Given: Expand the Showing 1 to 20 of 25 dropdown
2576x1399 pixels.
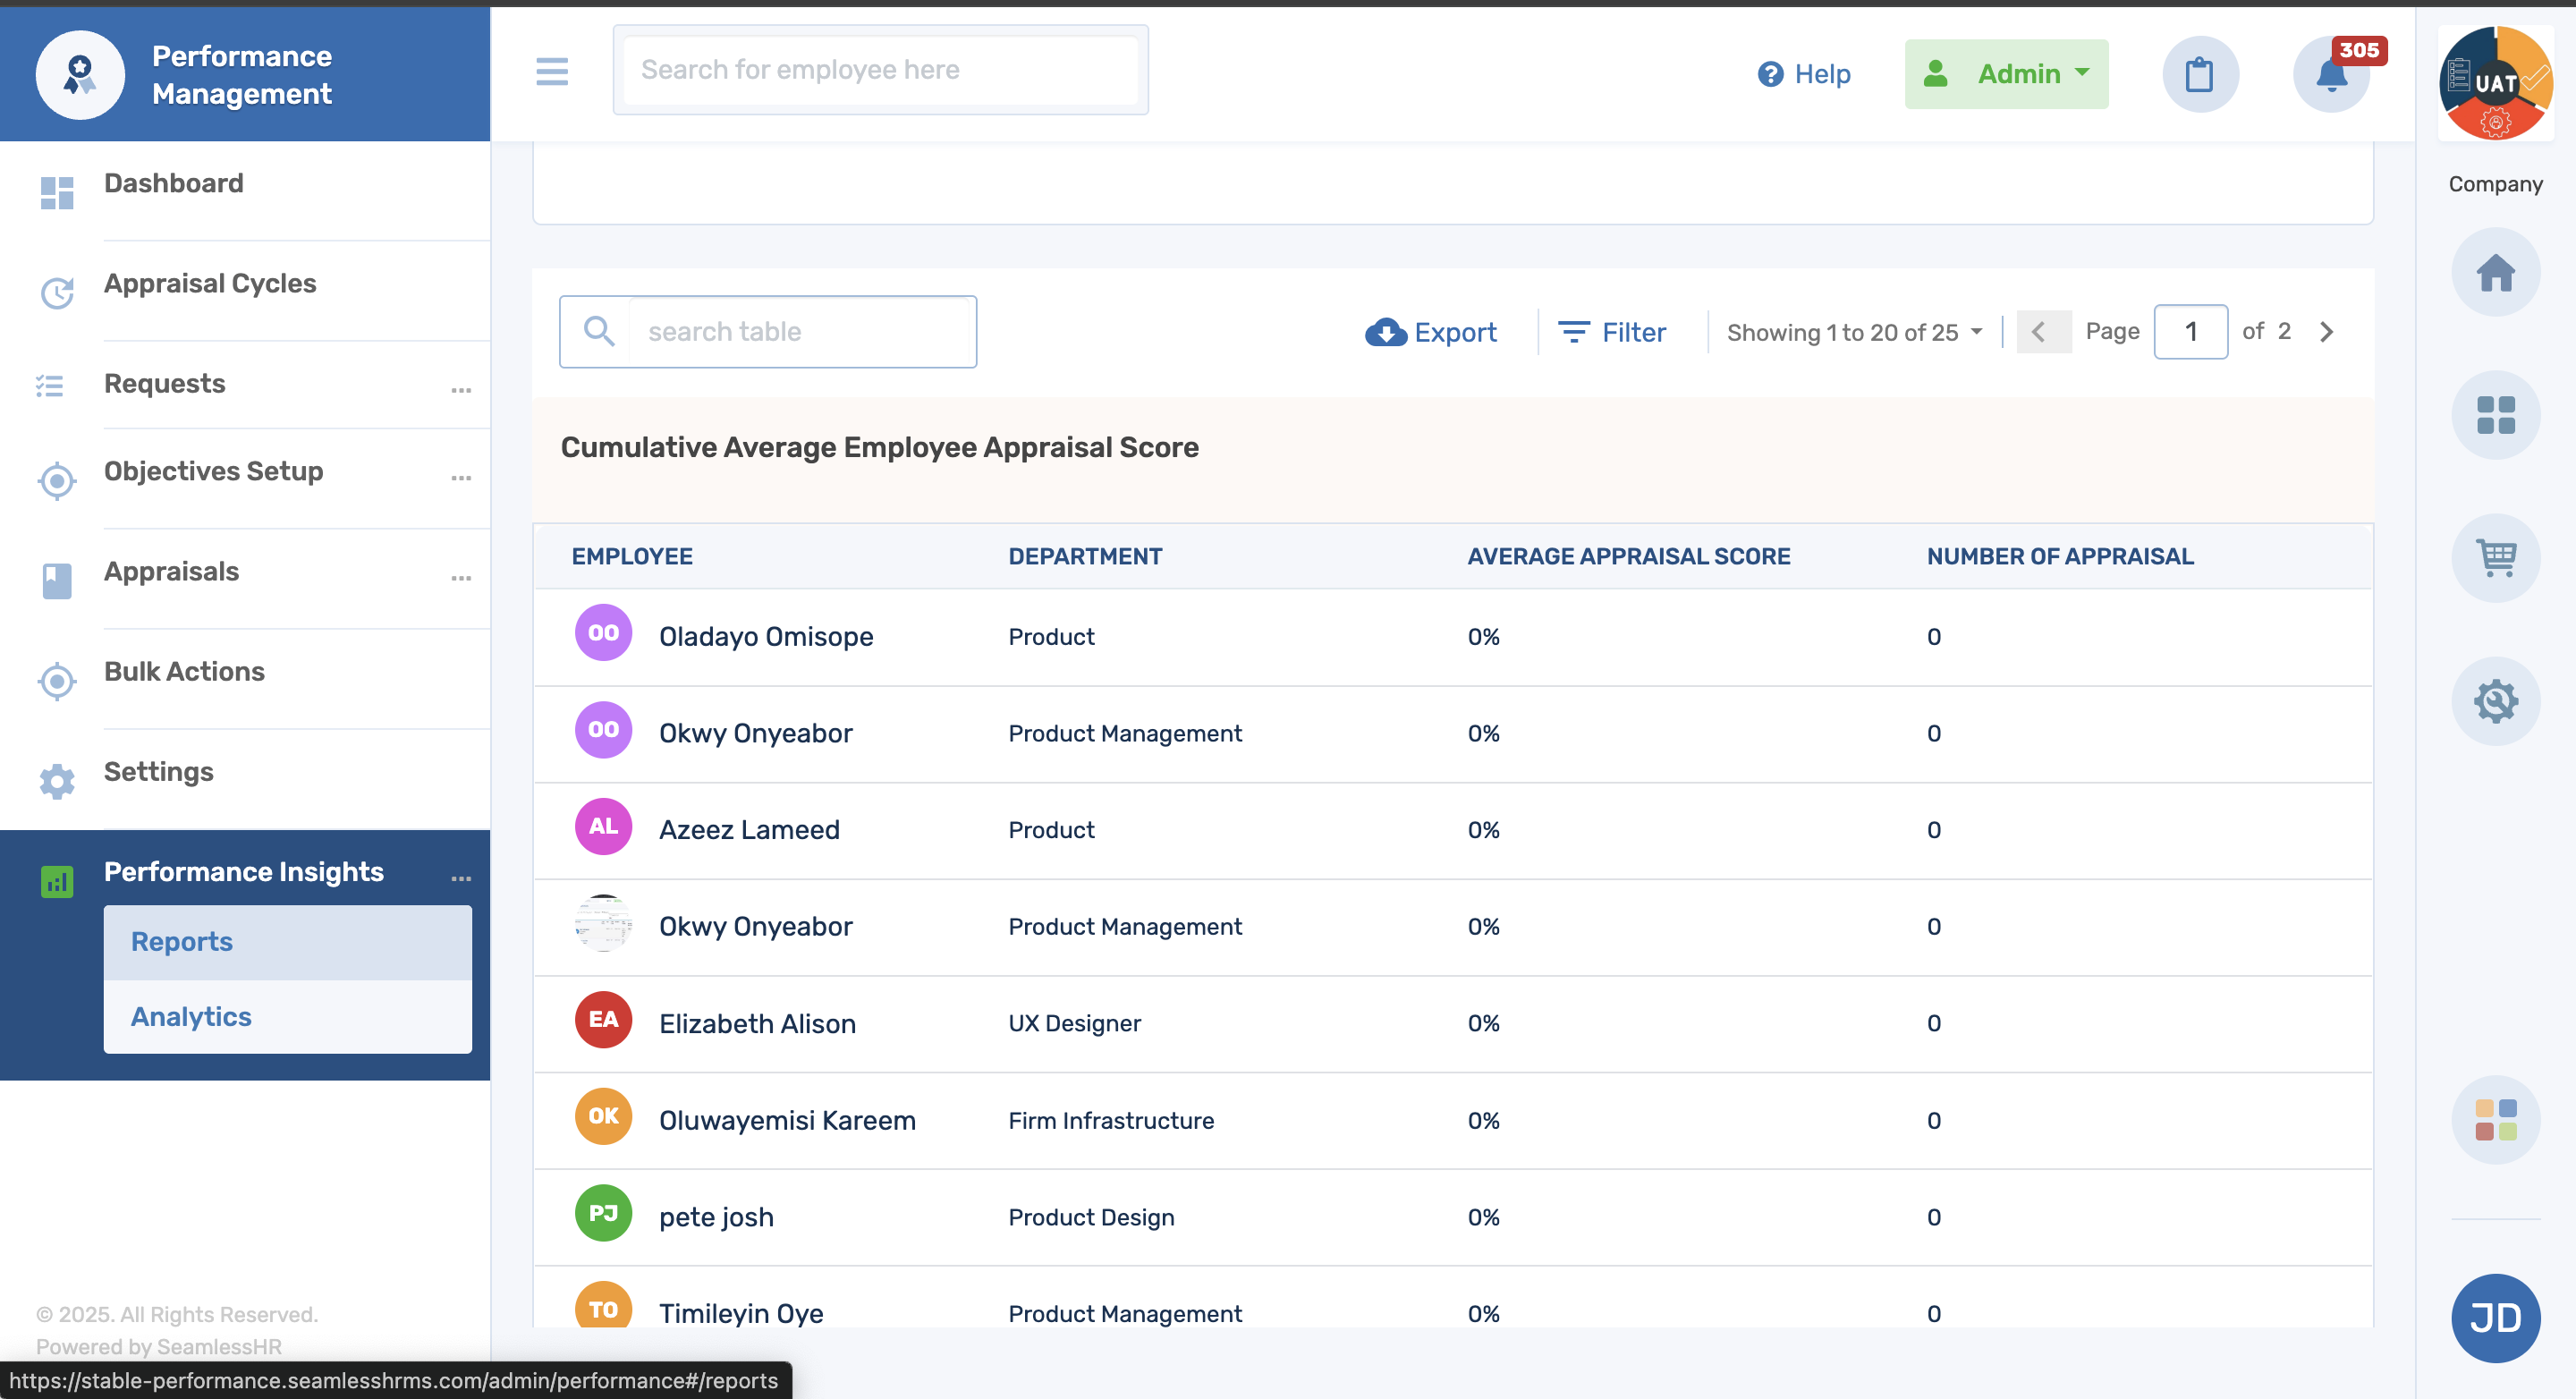Looking at the screenshot, I should click(x=1853, y=332).
